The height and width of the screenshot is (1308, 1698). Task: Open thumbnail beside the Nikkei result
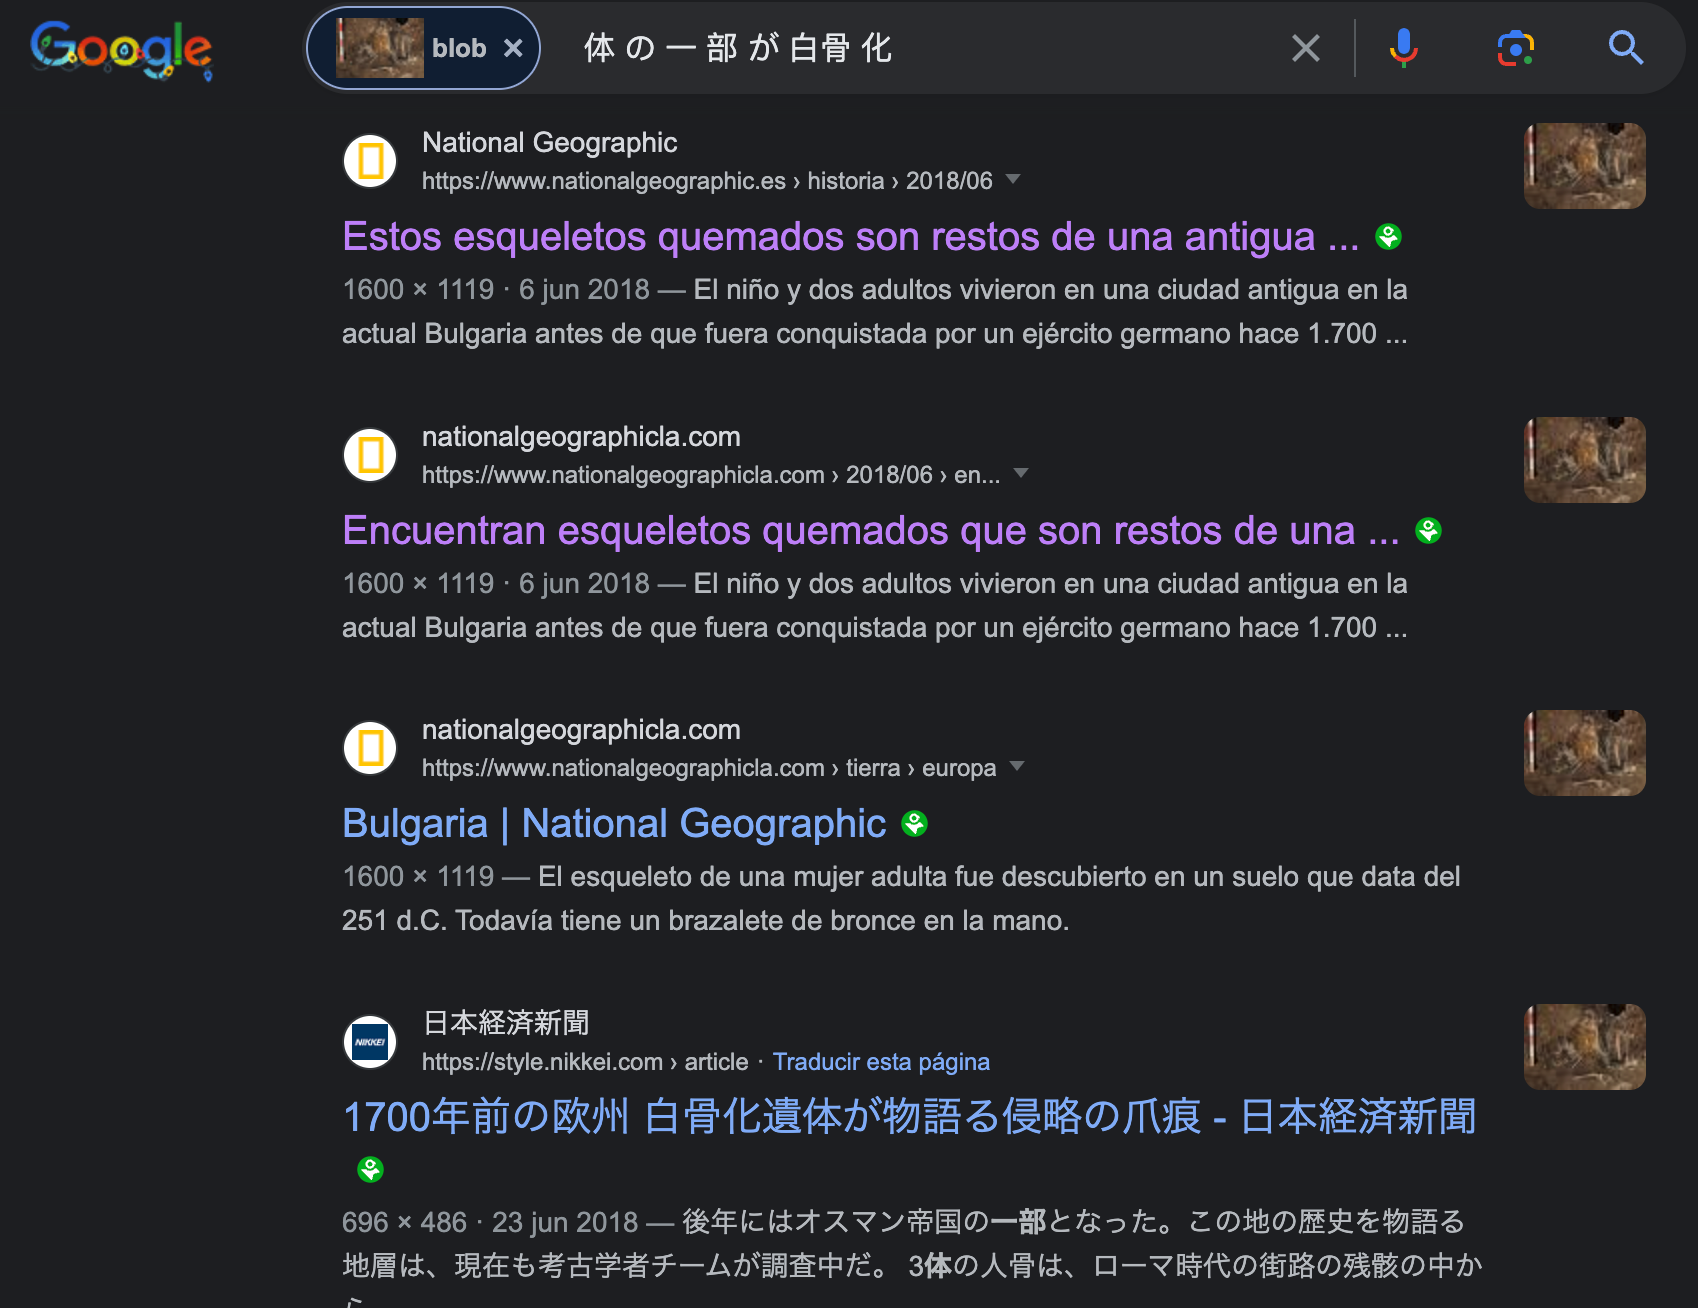1584,1047
